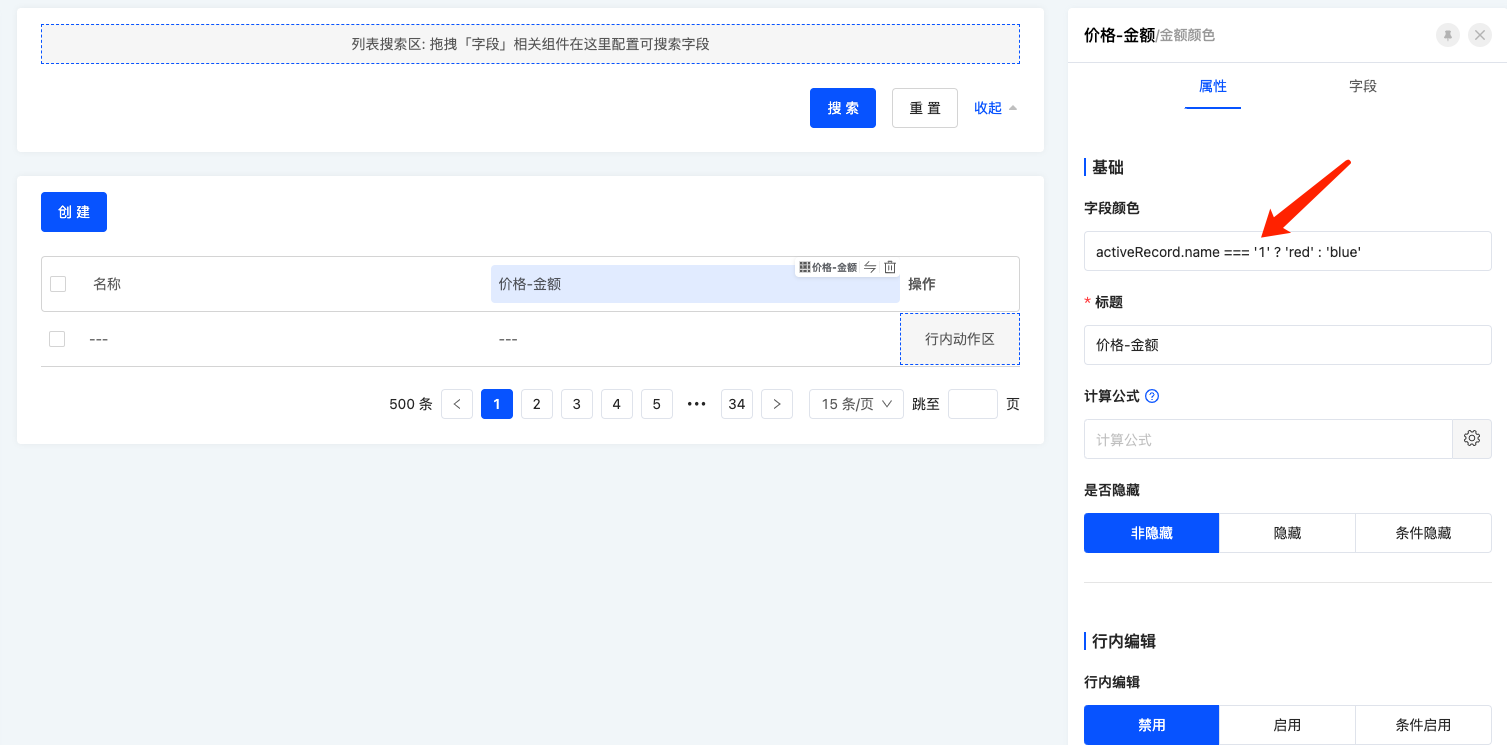Click the swap icon on 价格-金额 column
This screenshot has height=745, width=1507.
870,267
